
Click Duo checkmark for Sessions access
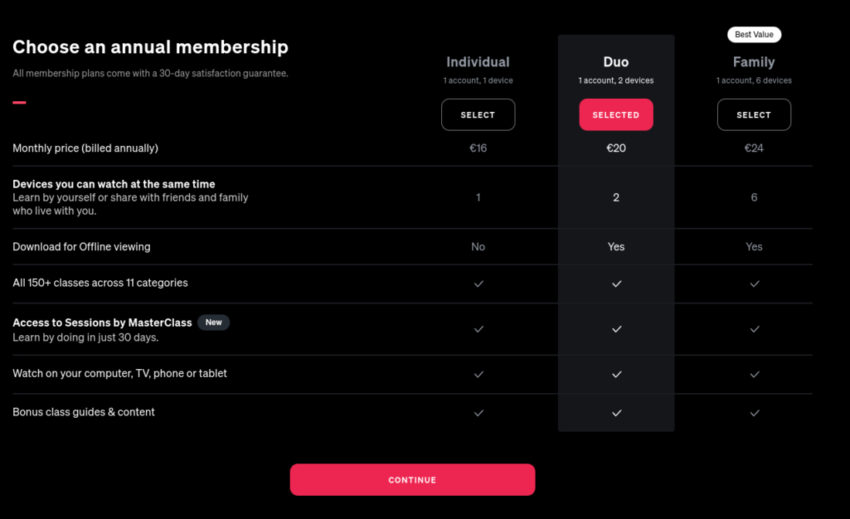pyautogui.click(x=616, y=329)
